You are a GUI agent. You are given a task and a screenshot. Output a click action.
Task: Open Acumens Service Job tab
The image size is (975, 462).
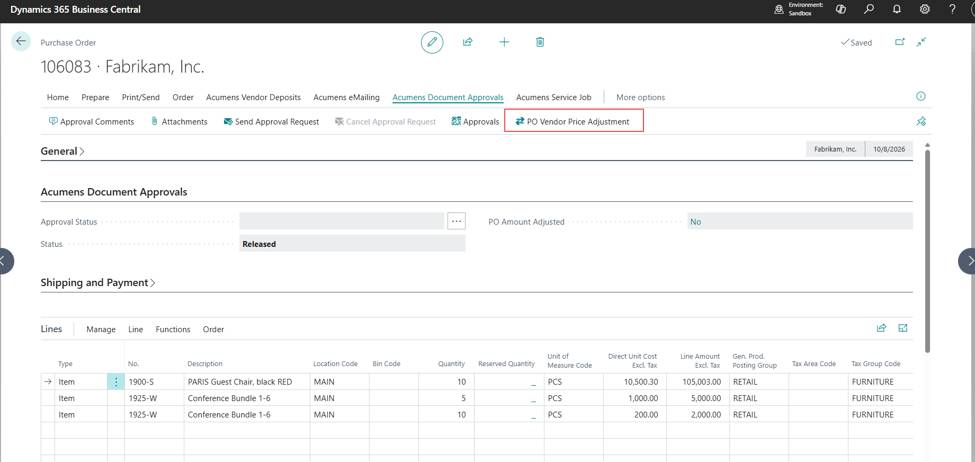click(x=553, y=97)
